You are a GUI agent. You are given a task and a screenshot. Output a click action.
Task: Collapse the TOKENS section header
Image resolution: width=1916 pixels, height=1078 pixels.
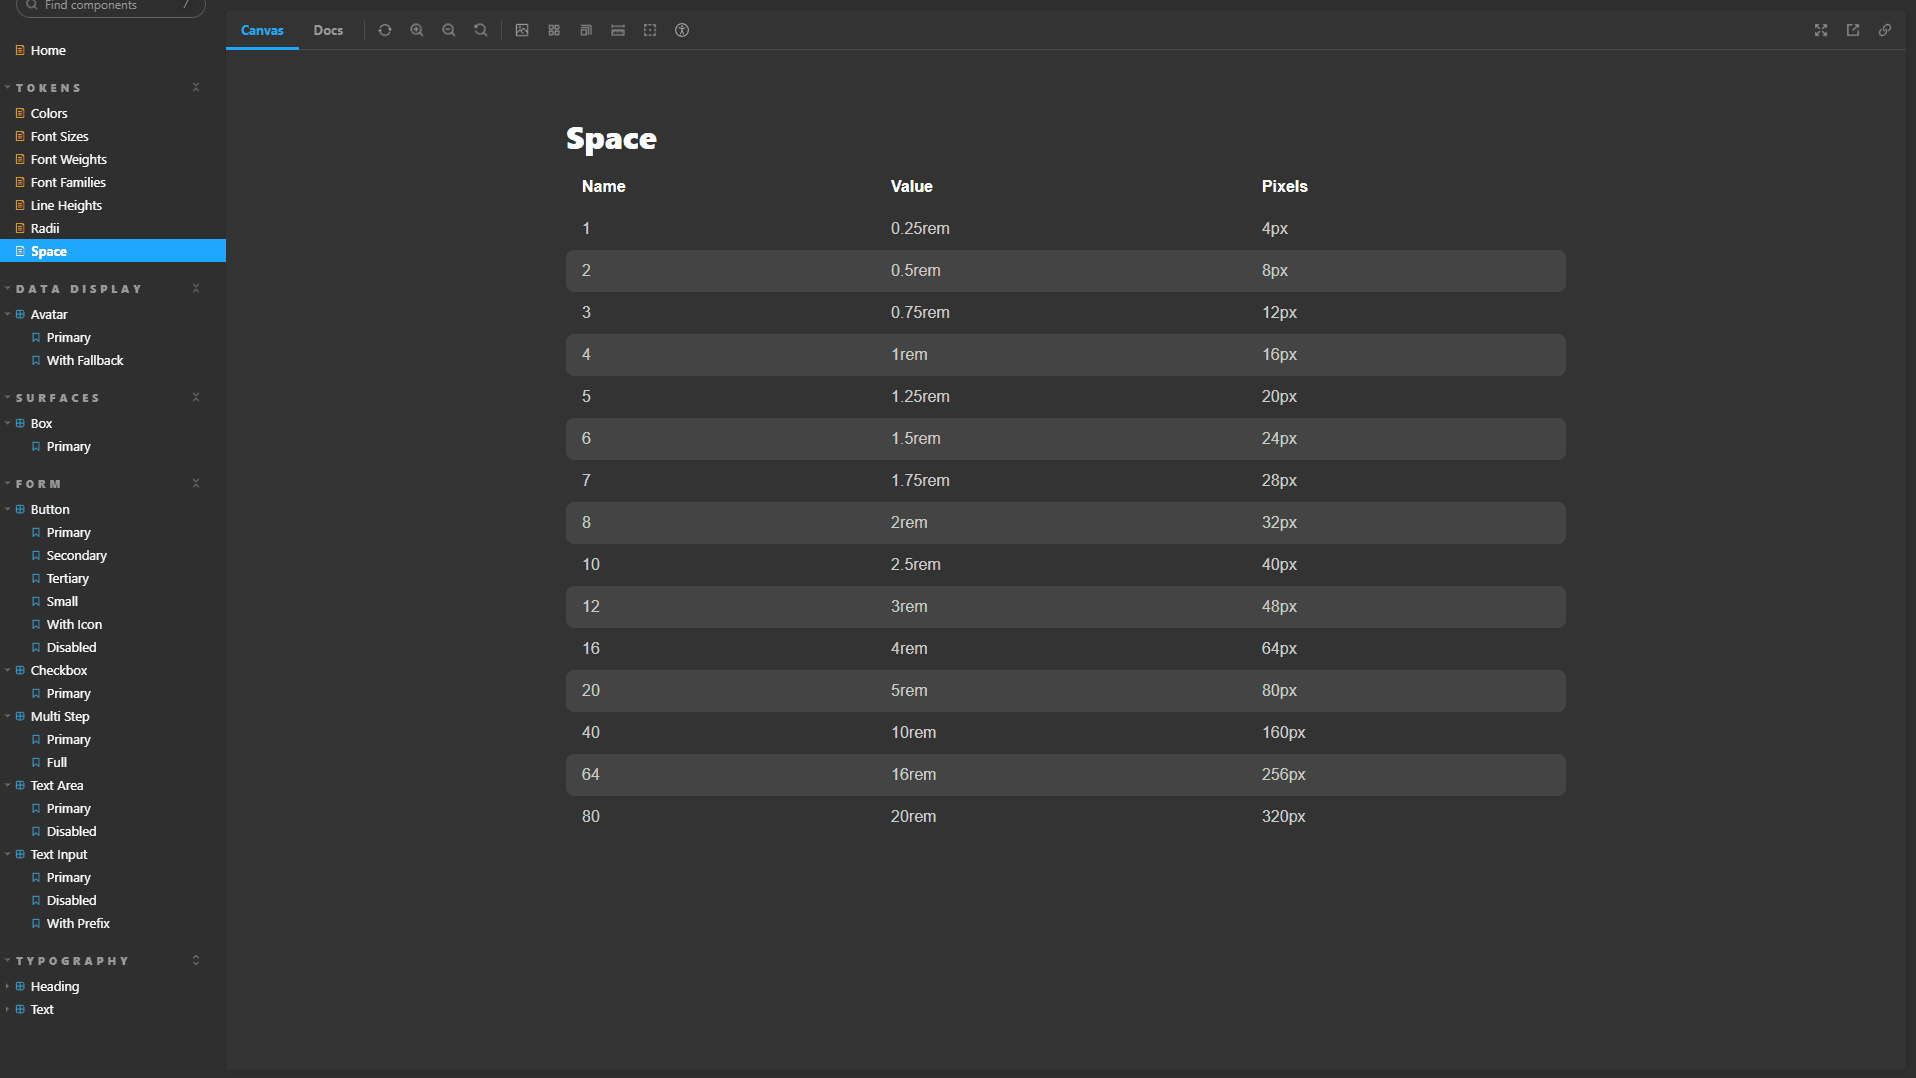[48, 88]
